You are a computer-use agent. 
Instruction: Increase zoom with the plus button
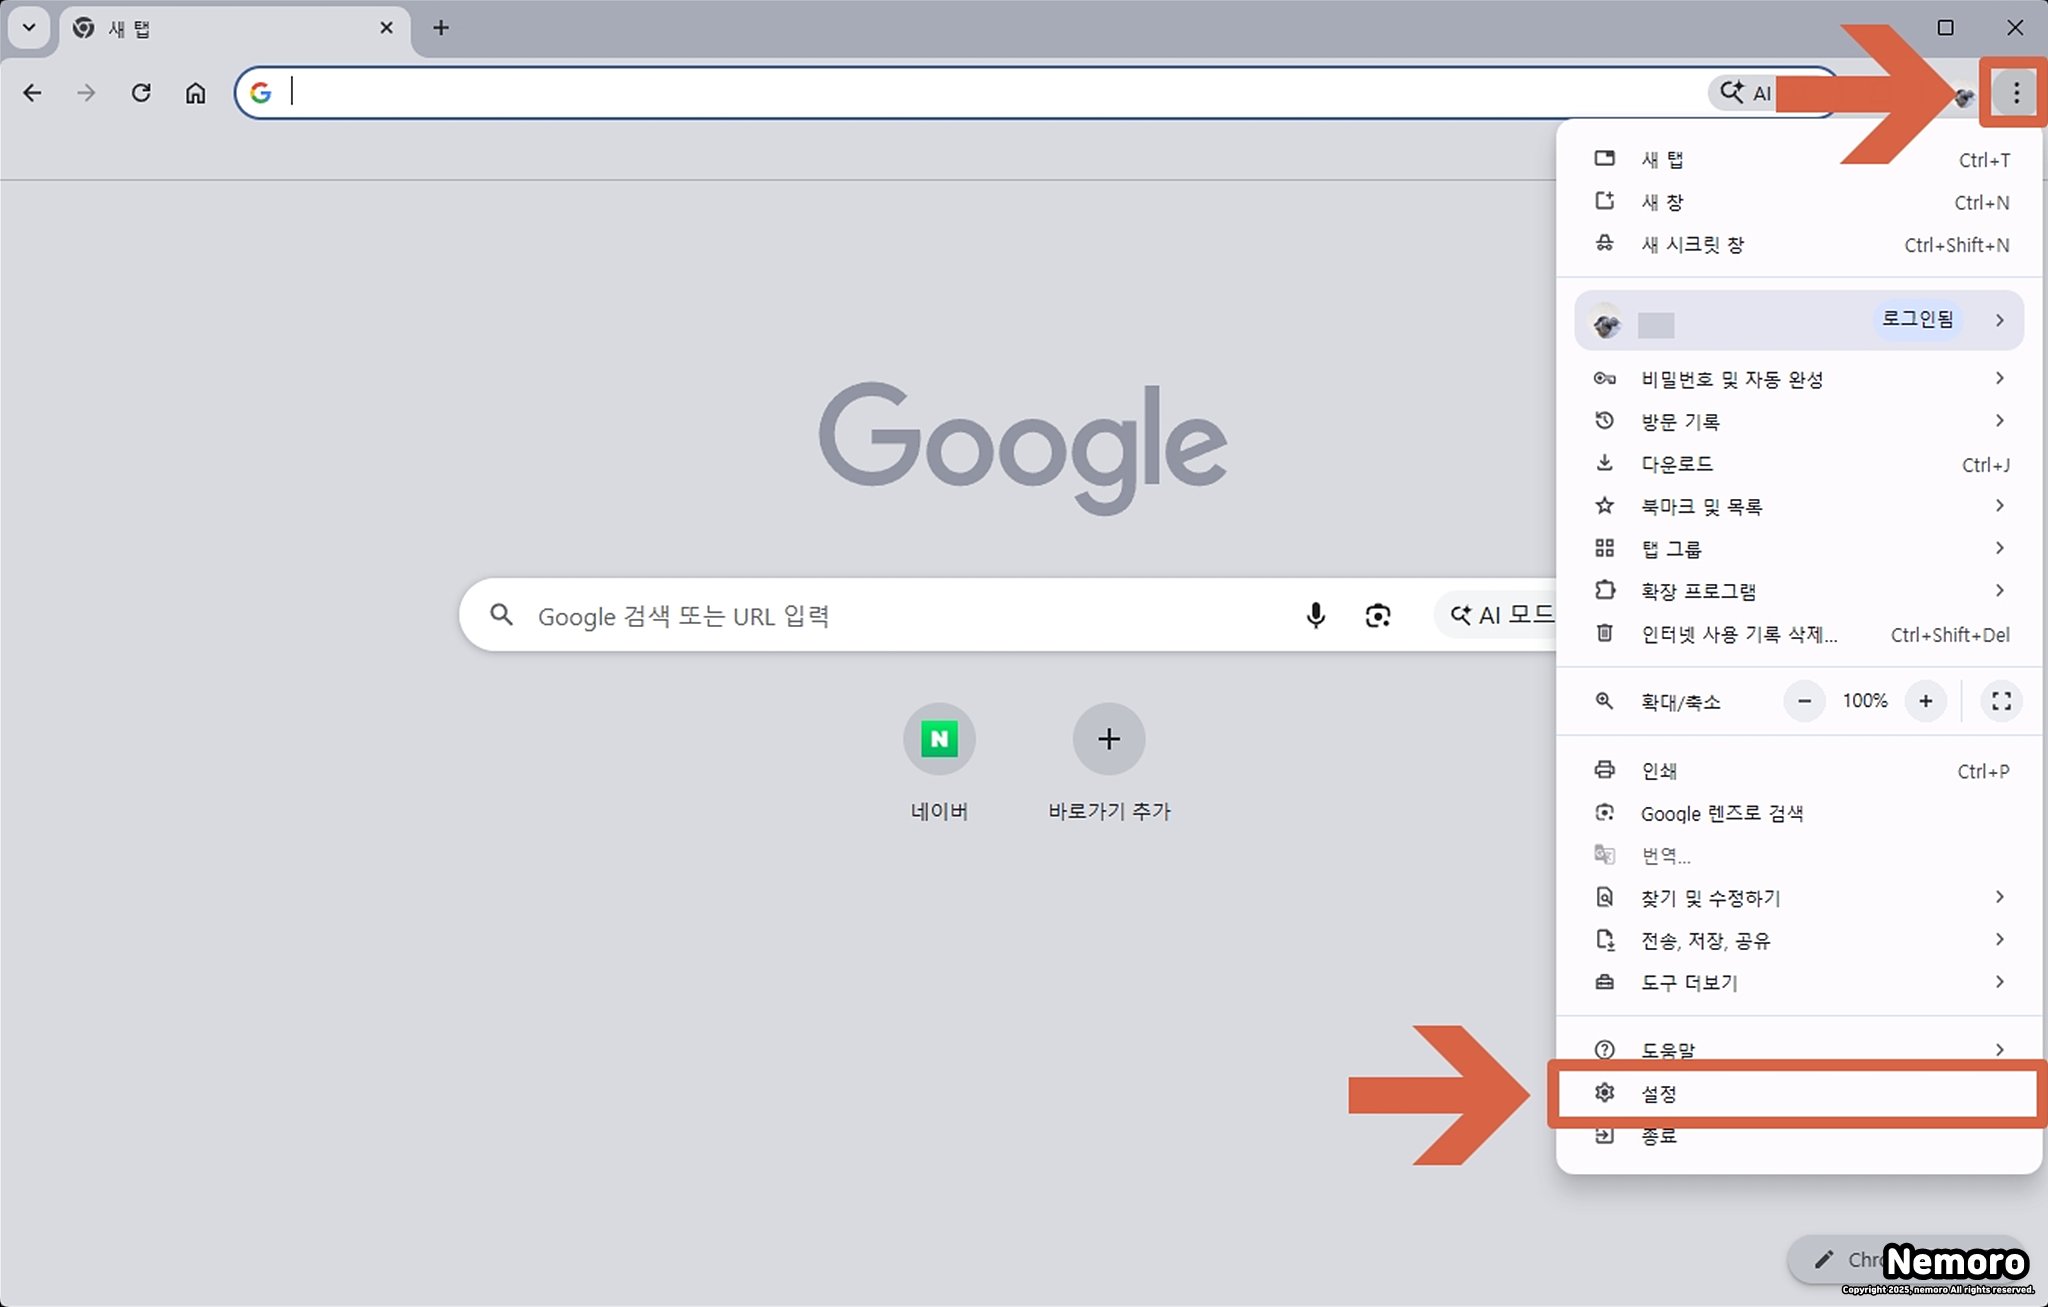pyautogui.click(x=1925, y=701)
